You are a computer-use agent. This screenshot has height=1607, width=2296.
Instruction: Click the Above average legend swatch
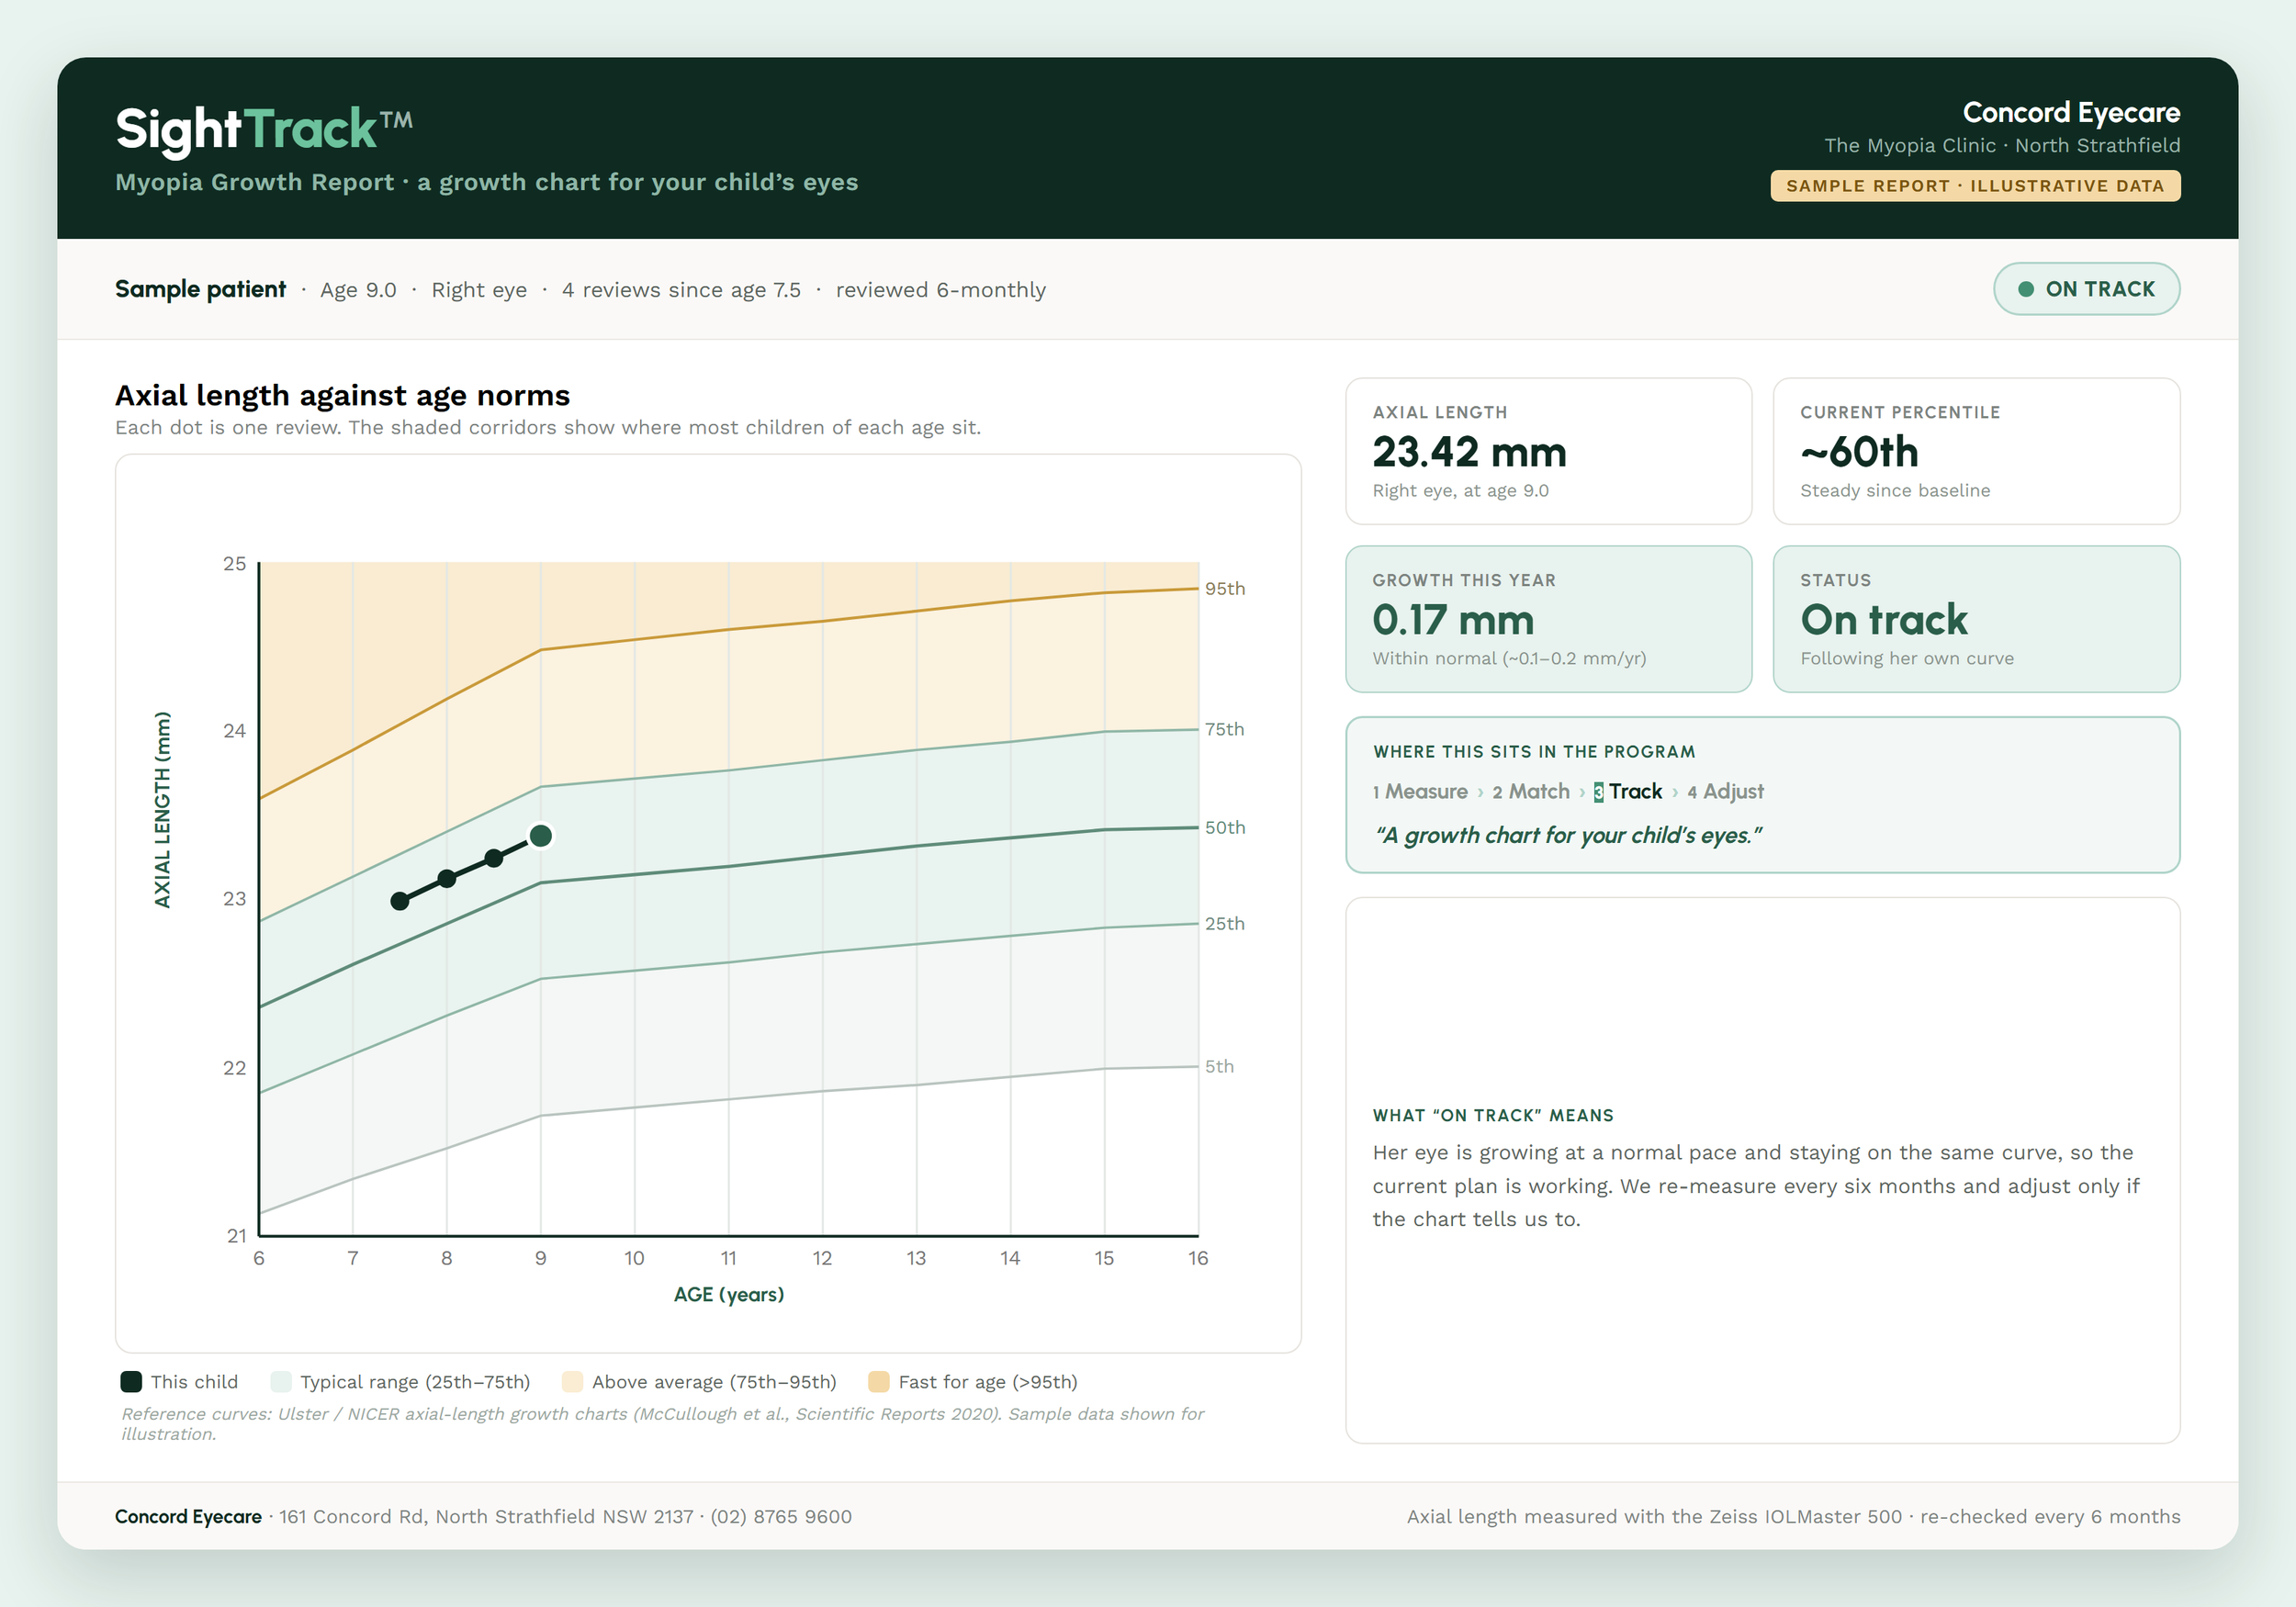(x=573, y=1382)
